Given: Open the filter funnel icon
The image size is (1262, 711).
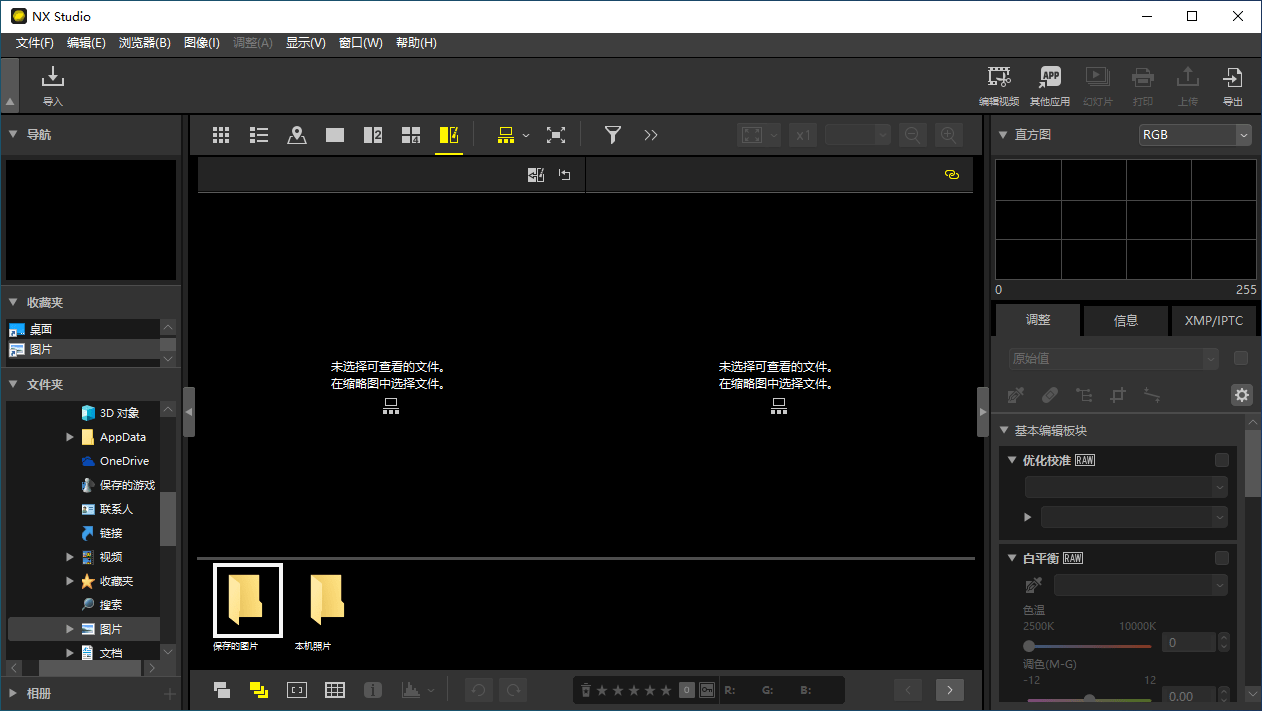Looking at the screenshot, I should 612,134.
